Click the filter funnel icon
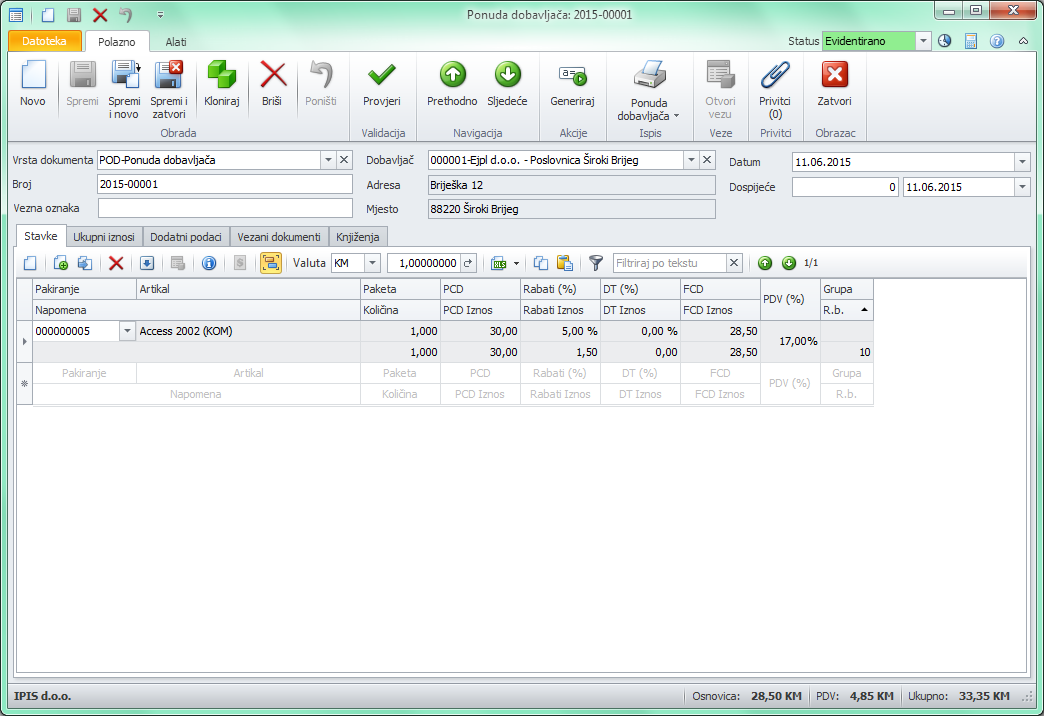Viewport: 1044px width, 716px height. 596,263
